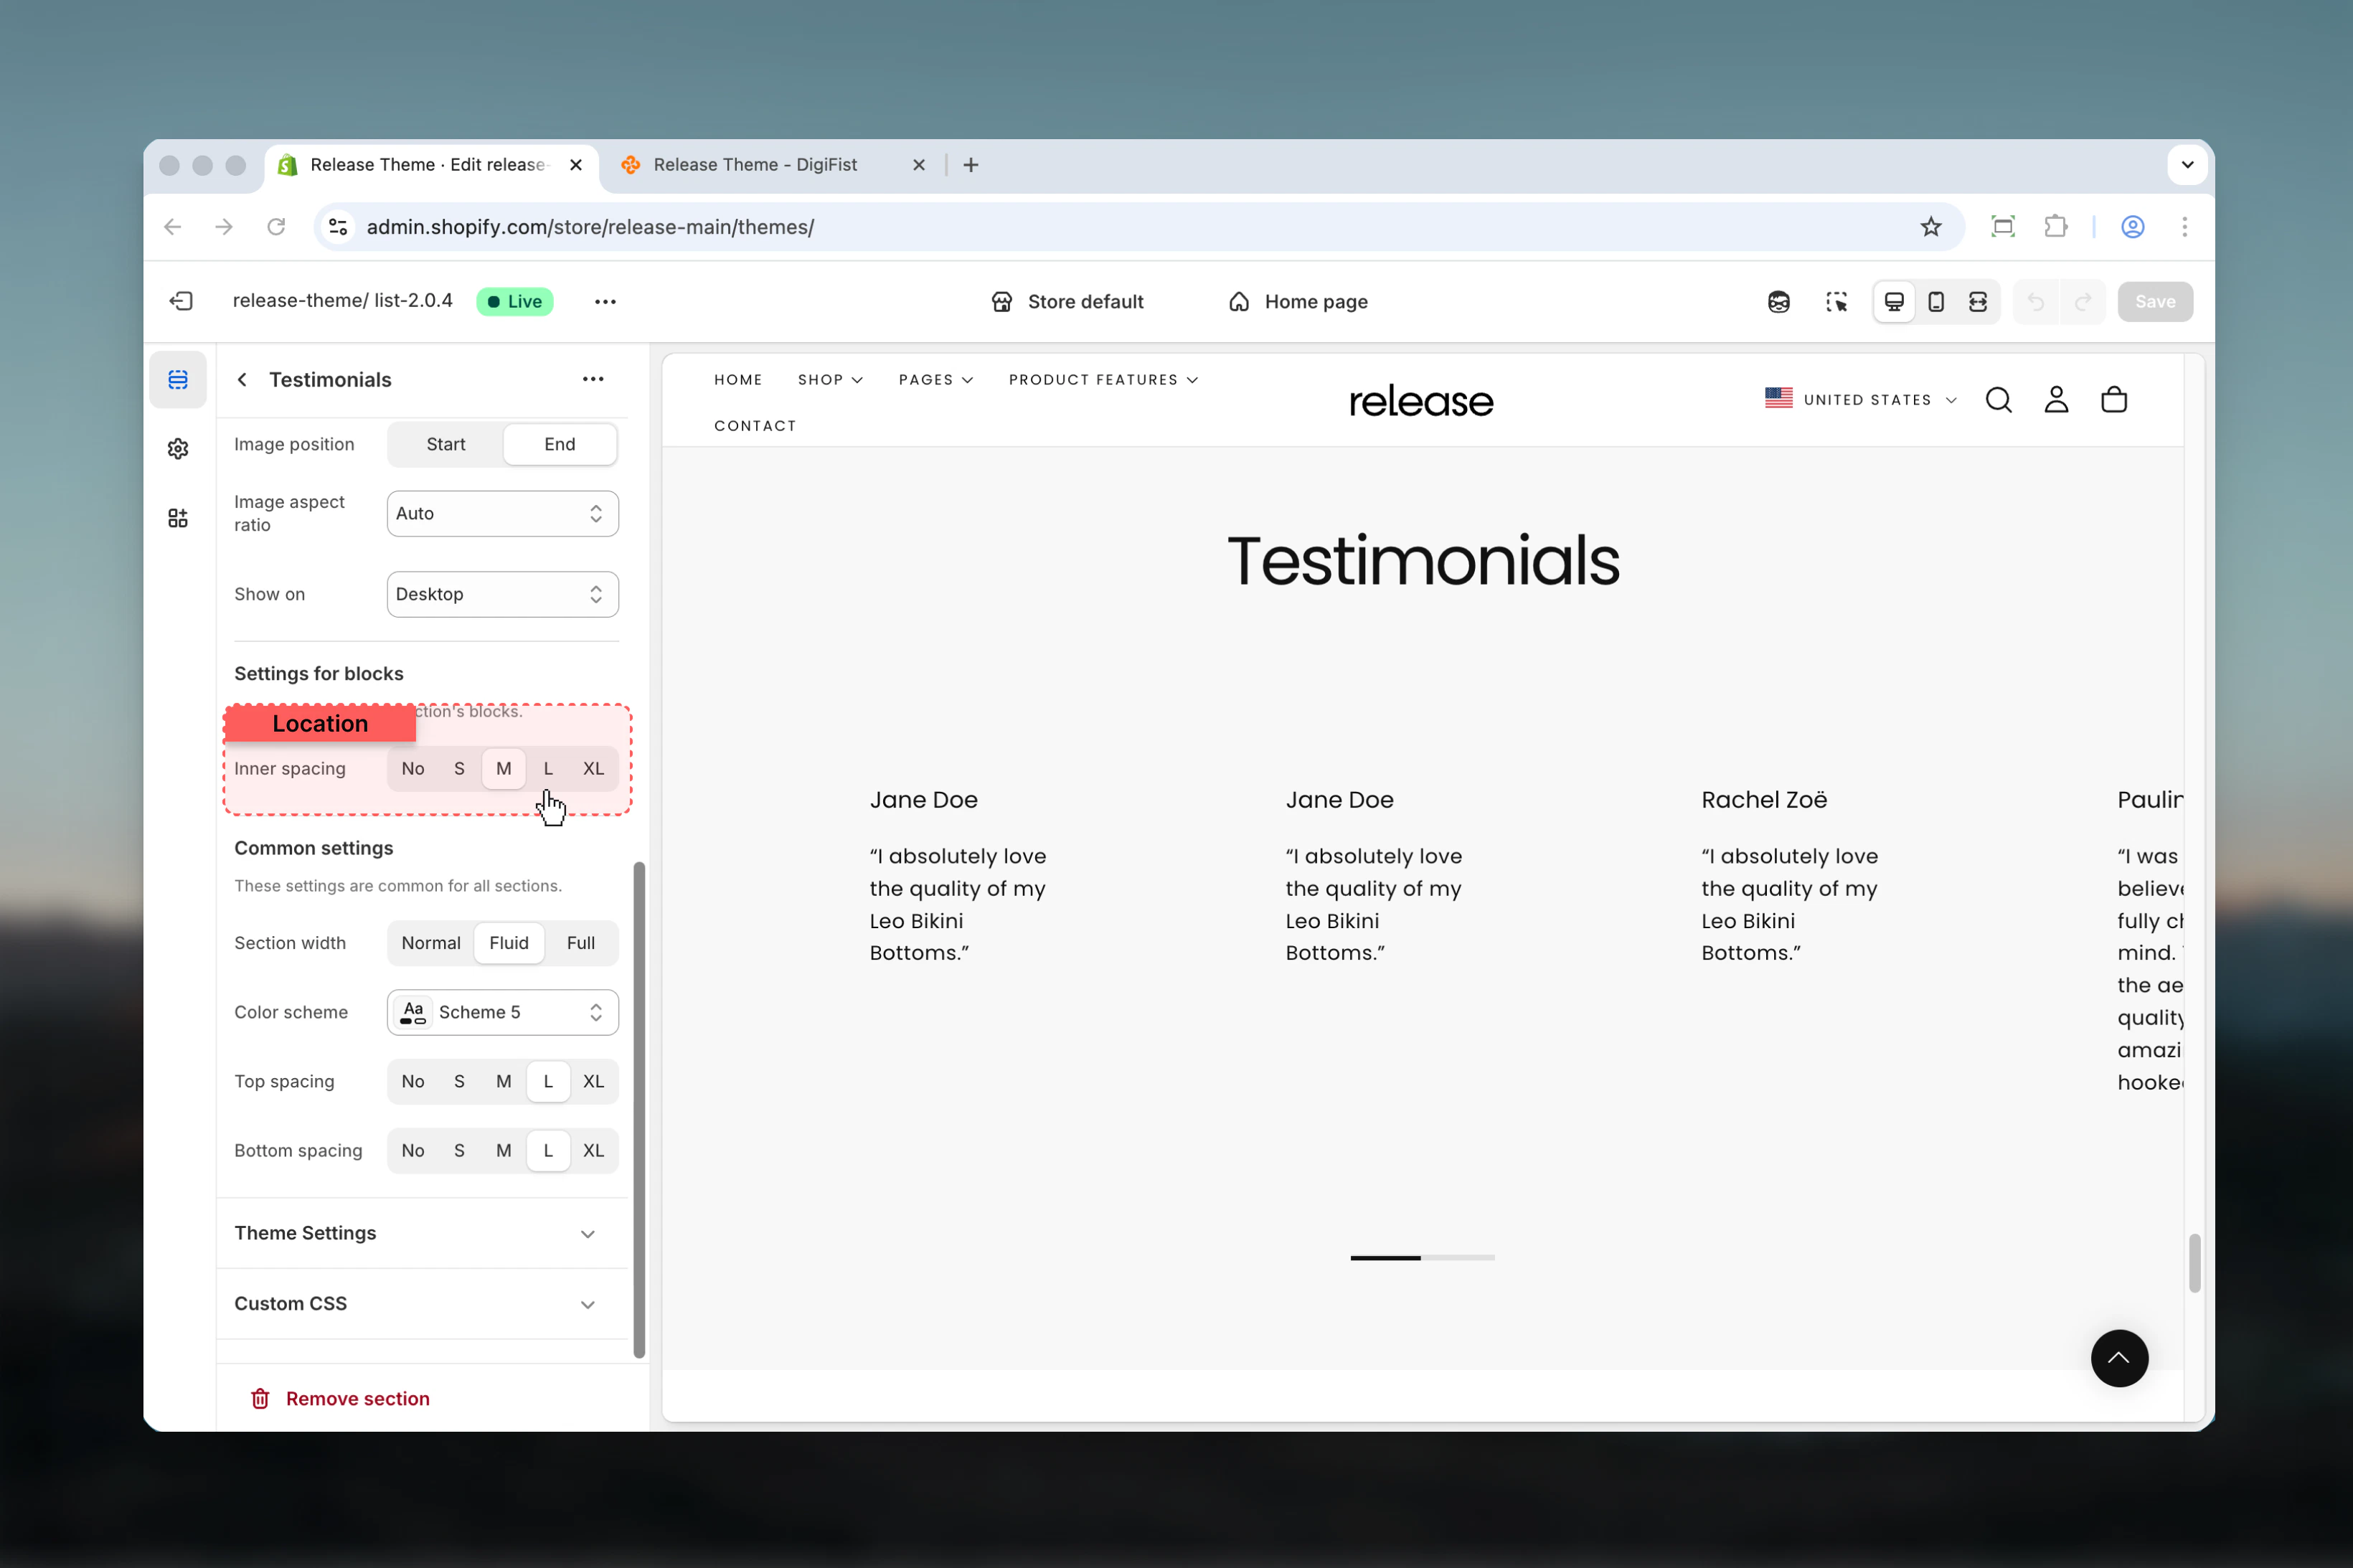Close the Release Theme - DigiFist tab
The height and width of the screenshot is (1568, 2353).
919,165
